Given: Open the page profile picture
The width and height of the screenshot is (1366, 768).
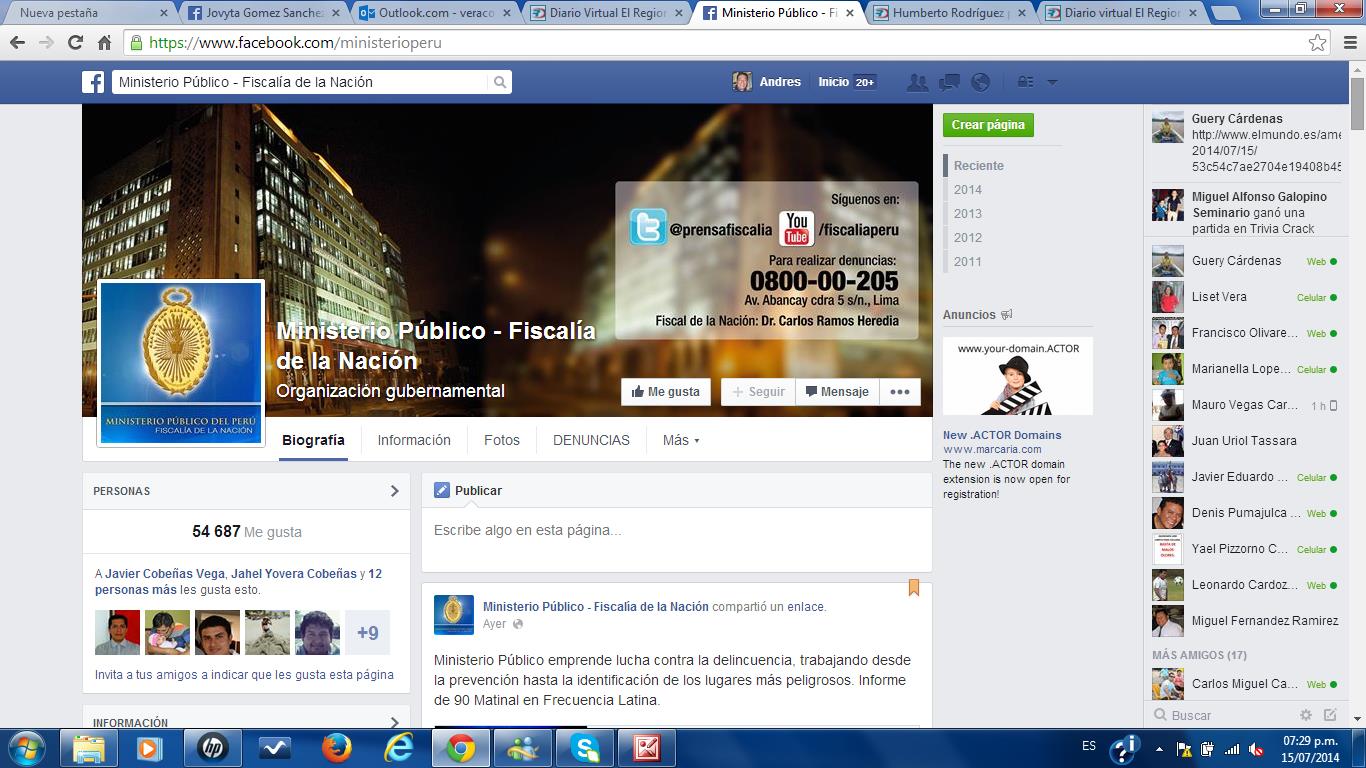Looking at the screenshot, I should (x=181, y=363).
